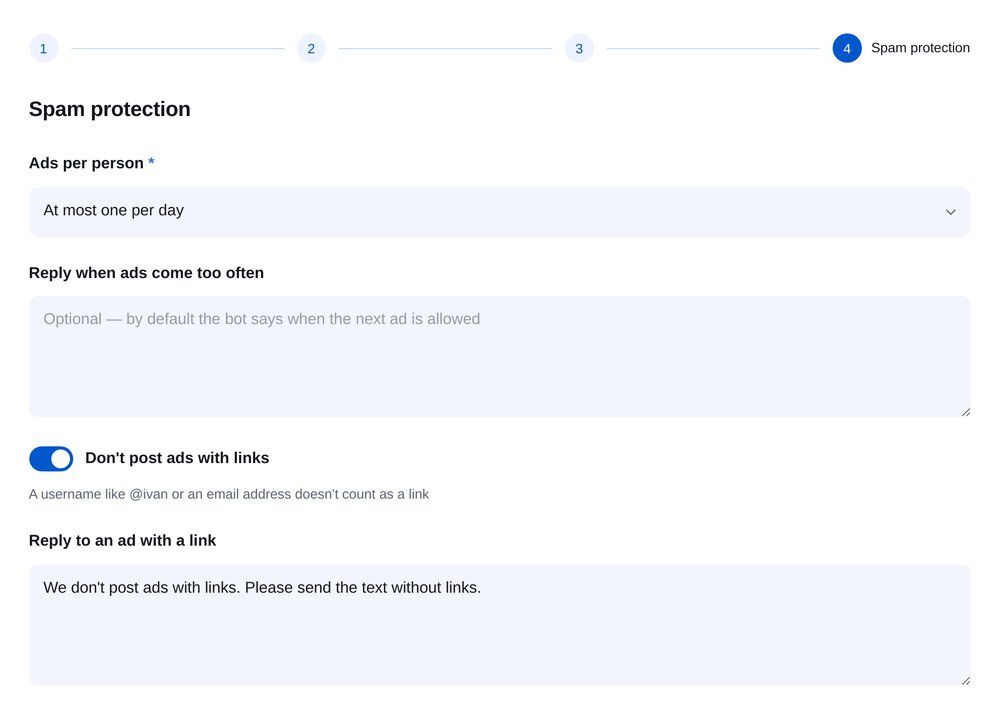Screen dimensions: 1000x715
Task: Click the Reply to an ad with a link label
Action: click(x=122, y=541)
